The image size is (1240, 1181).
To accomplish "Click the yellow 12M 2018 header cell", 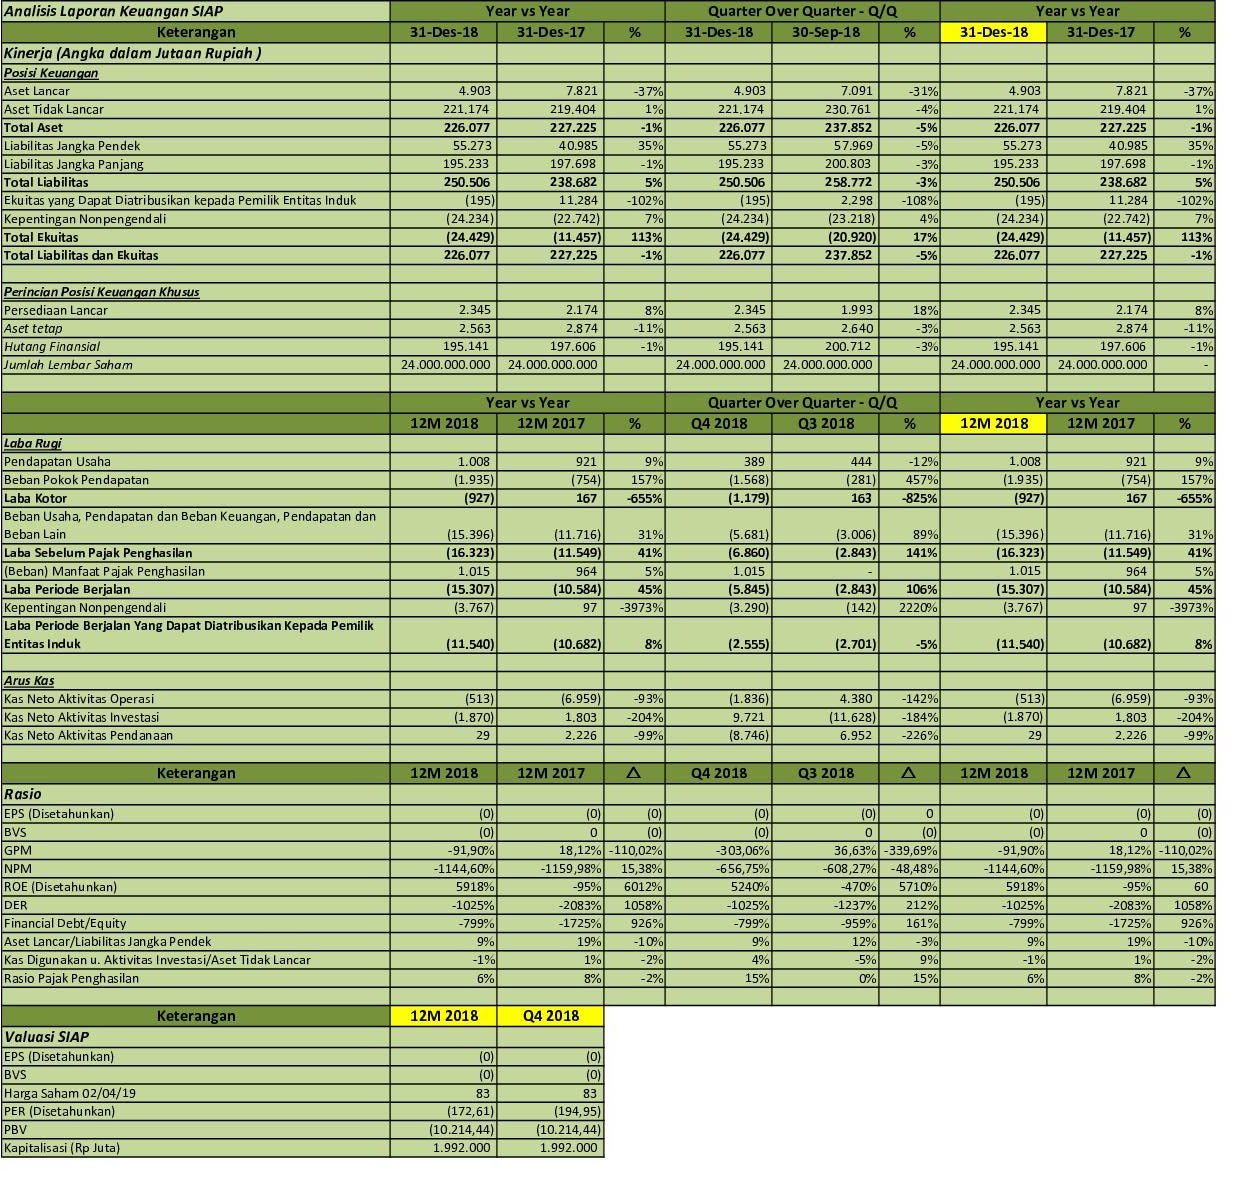I will [993, 423].
